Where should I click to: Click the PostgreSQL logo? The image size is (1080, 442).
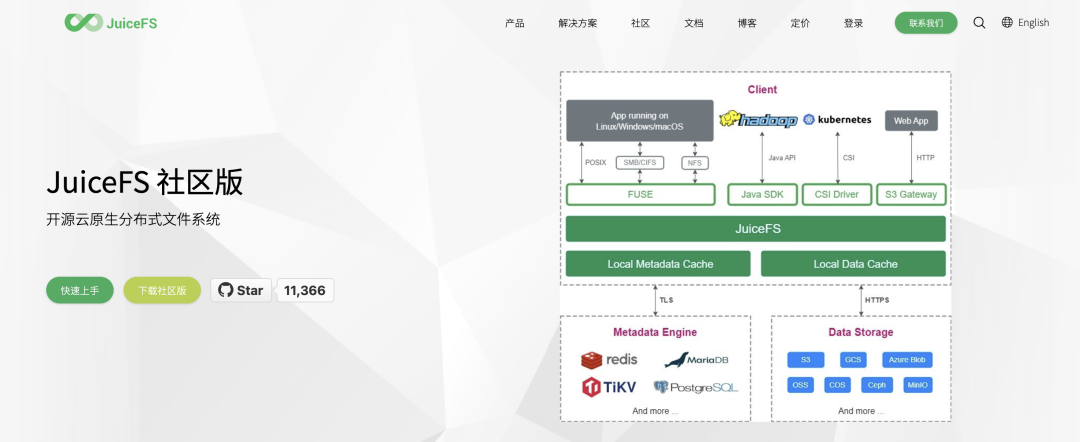click(696, 387)
